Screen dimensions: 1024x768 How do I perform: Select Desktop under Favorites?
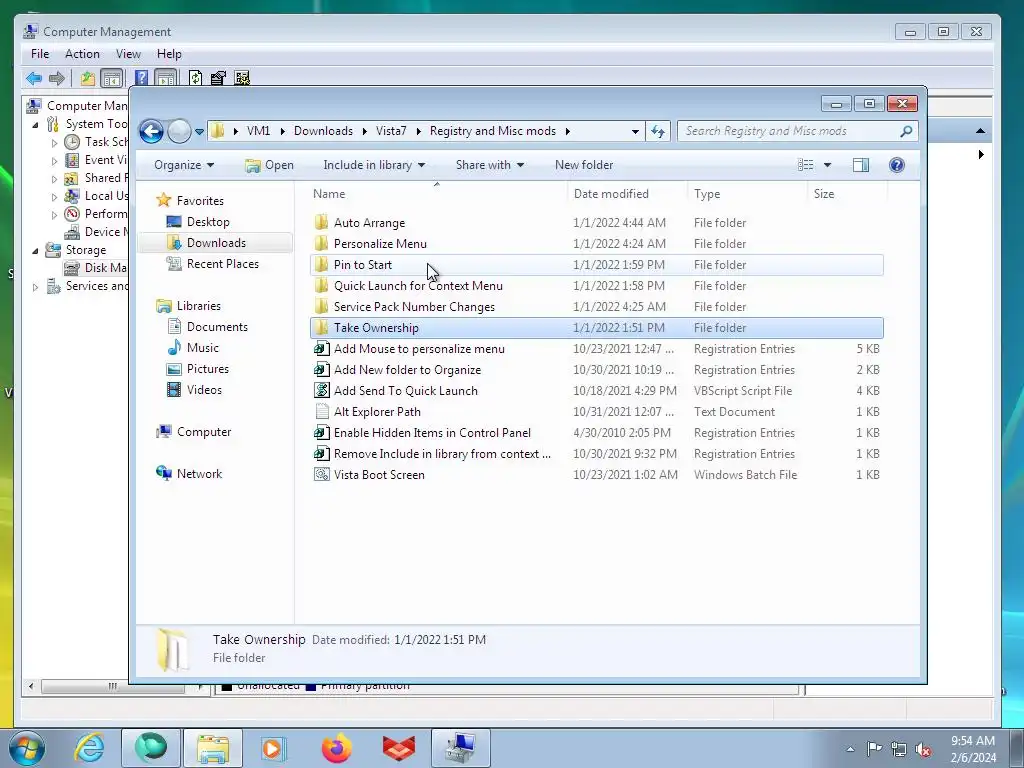(x=208, y=222)
